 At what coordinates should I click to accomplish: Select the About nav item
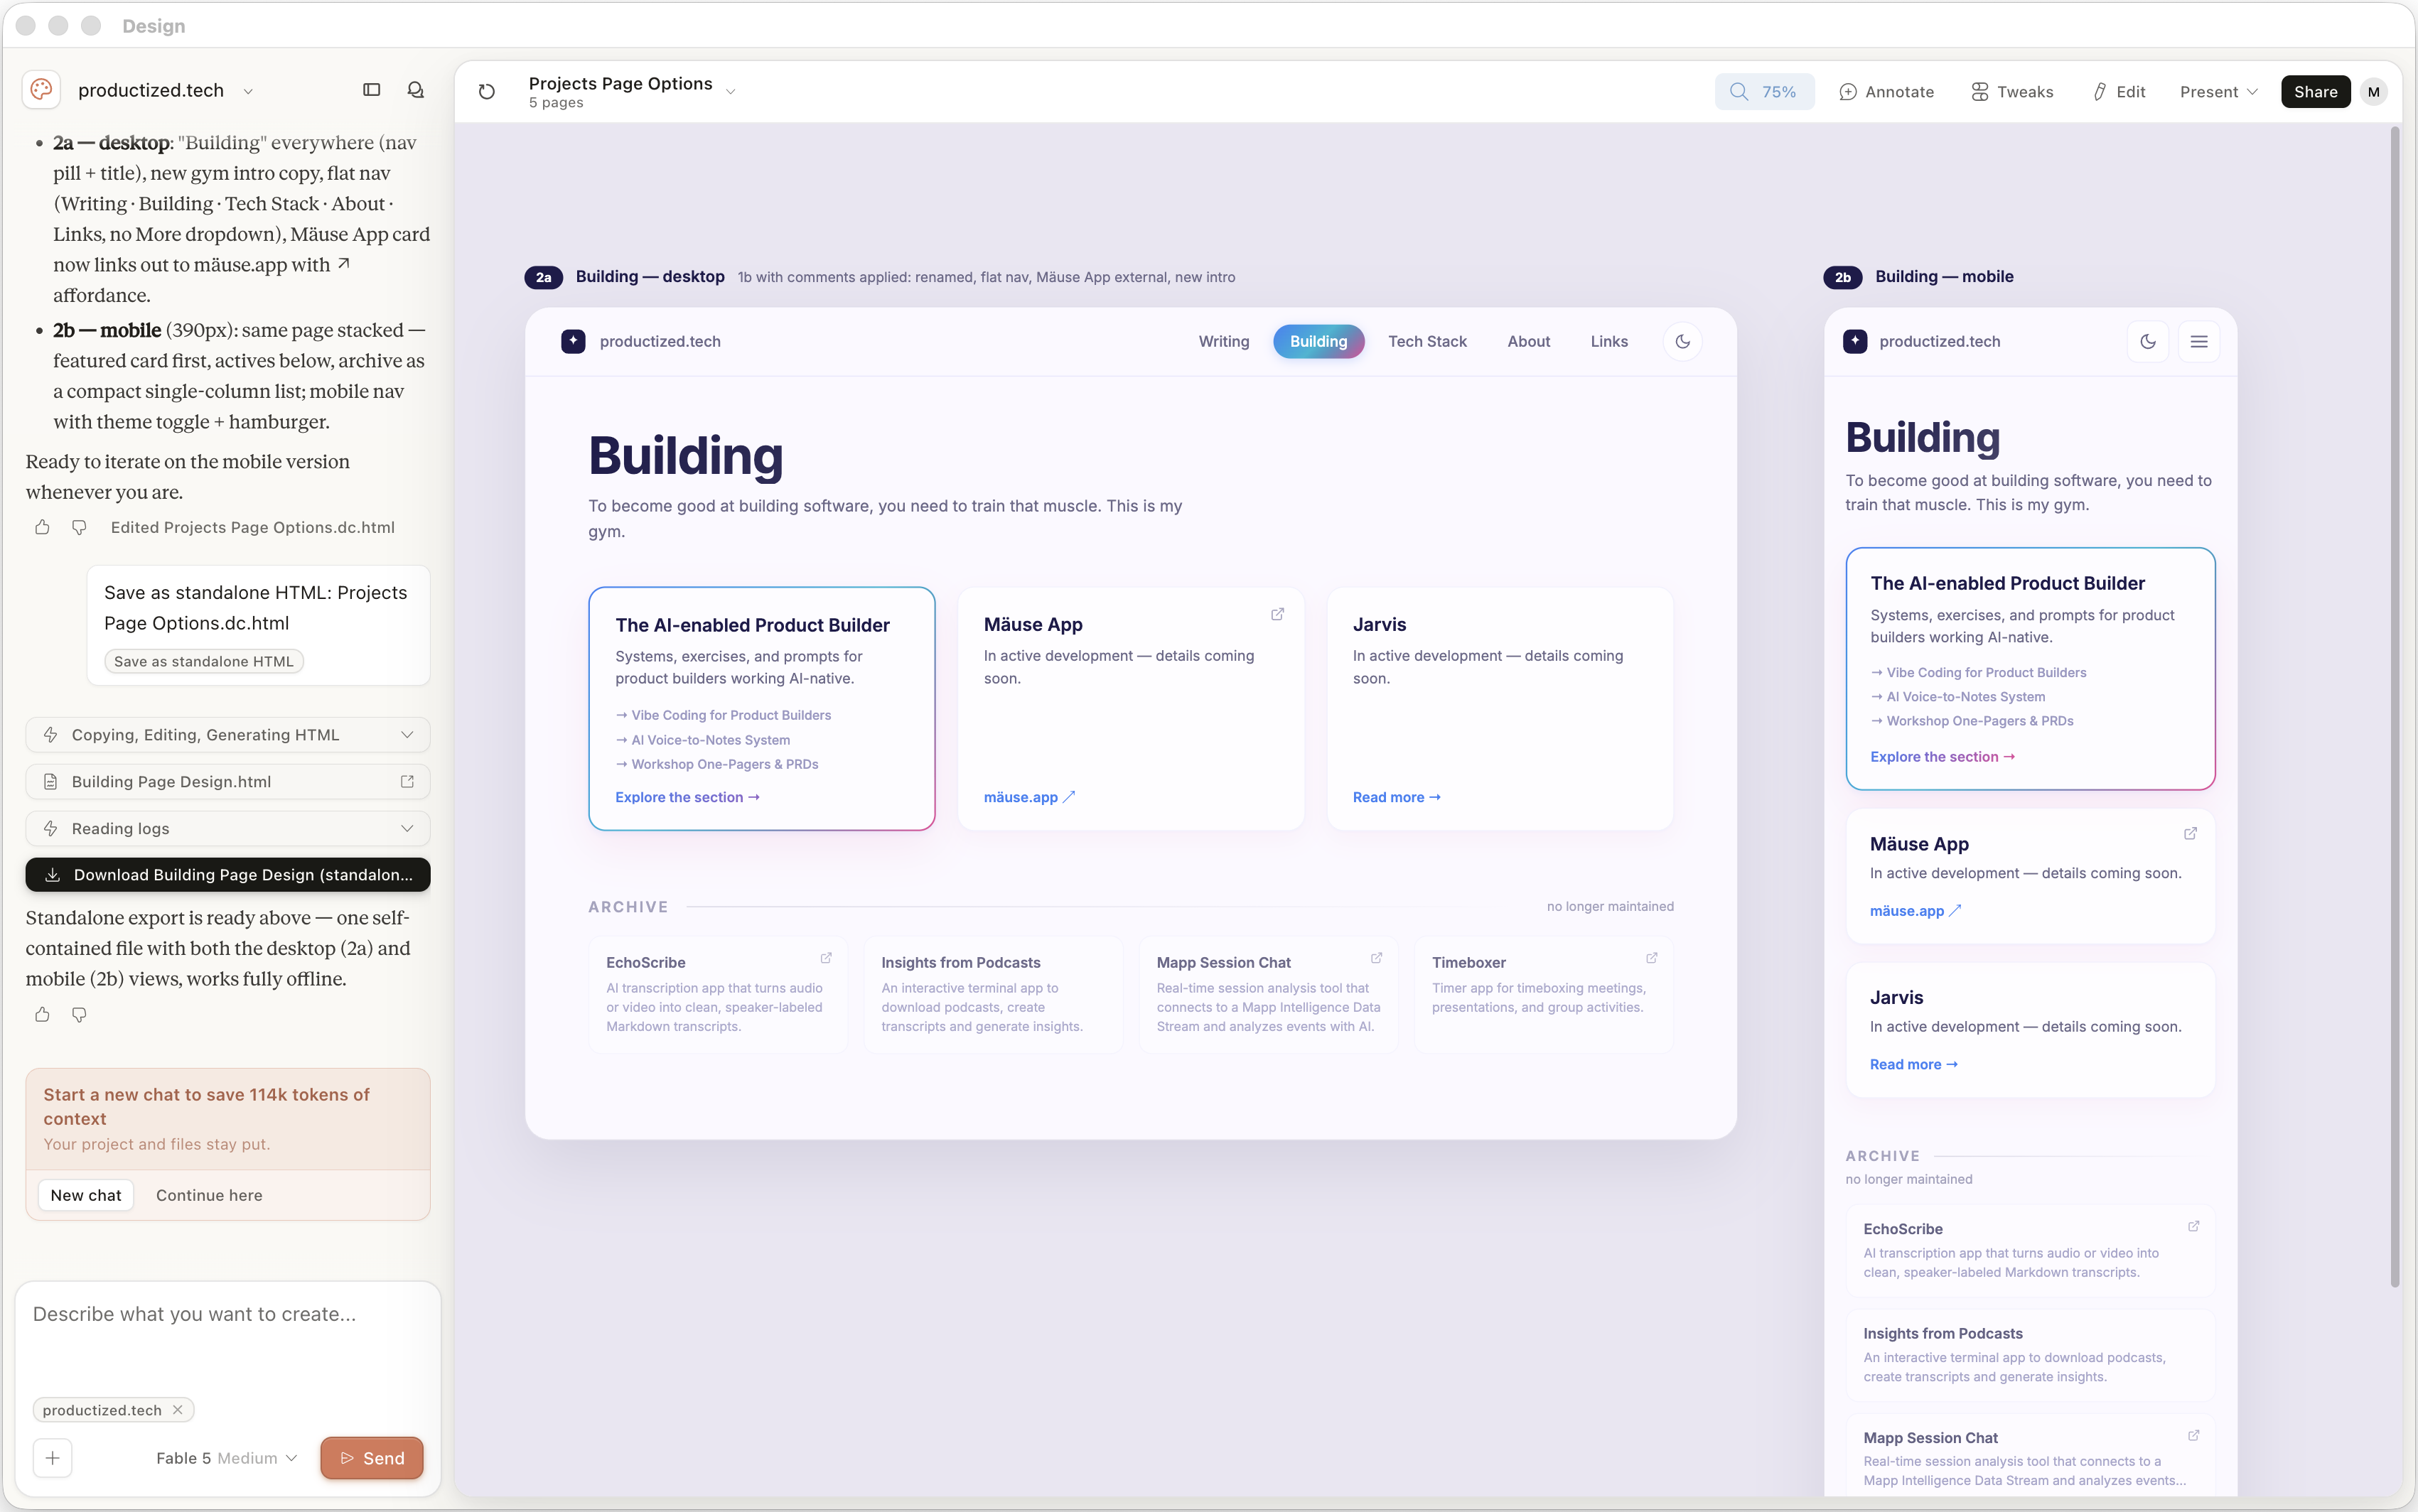click(x=1528, y=341)
